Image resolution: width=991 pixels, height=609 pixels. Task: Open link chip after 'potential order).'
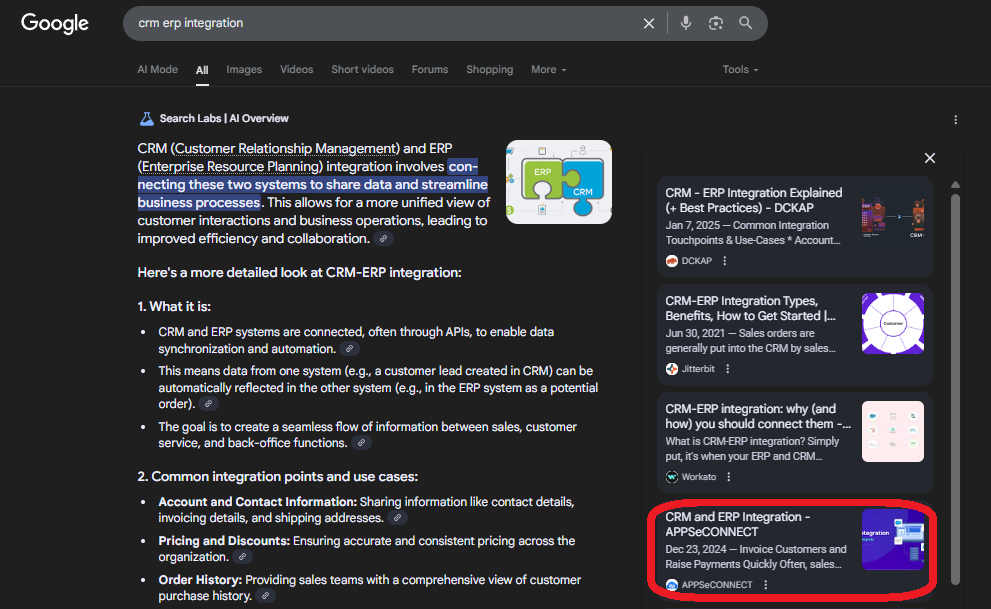tap(208, 404)
